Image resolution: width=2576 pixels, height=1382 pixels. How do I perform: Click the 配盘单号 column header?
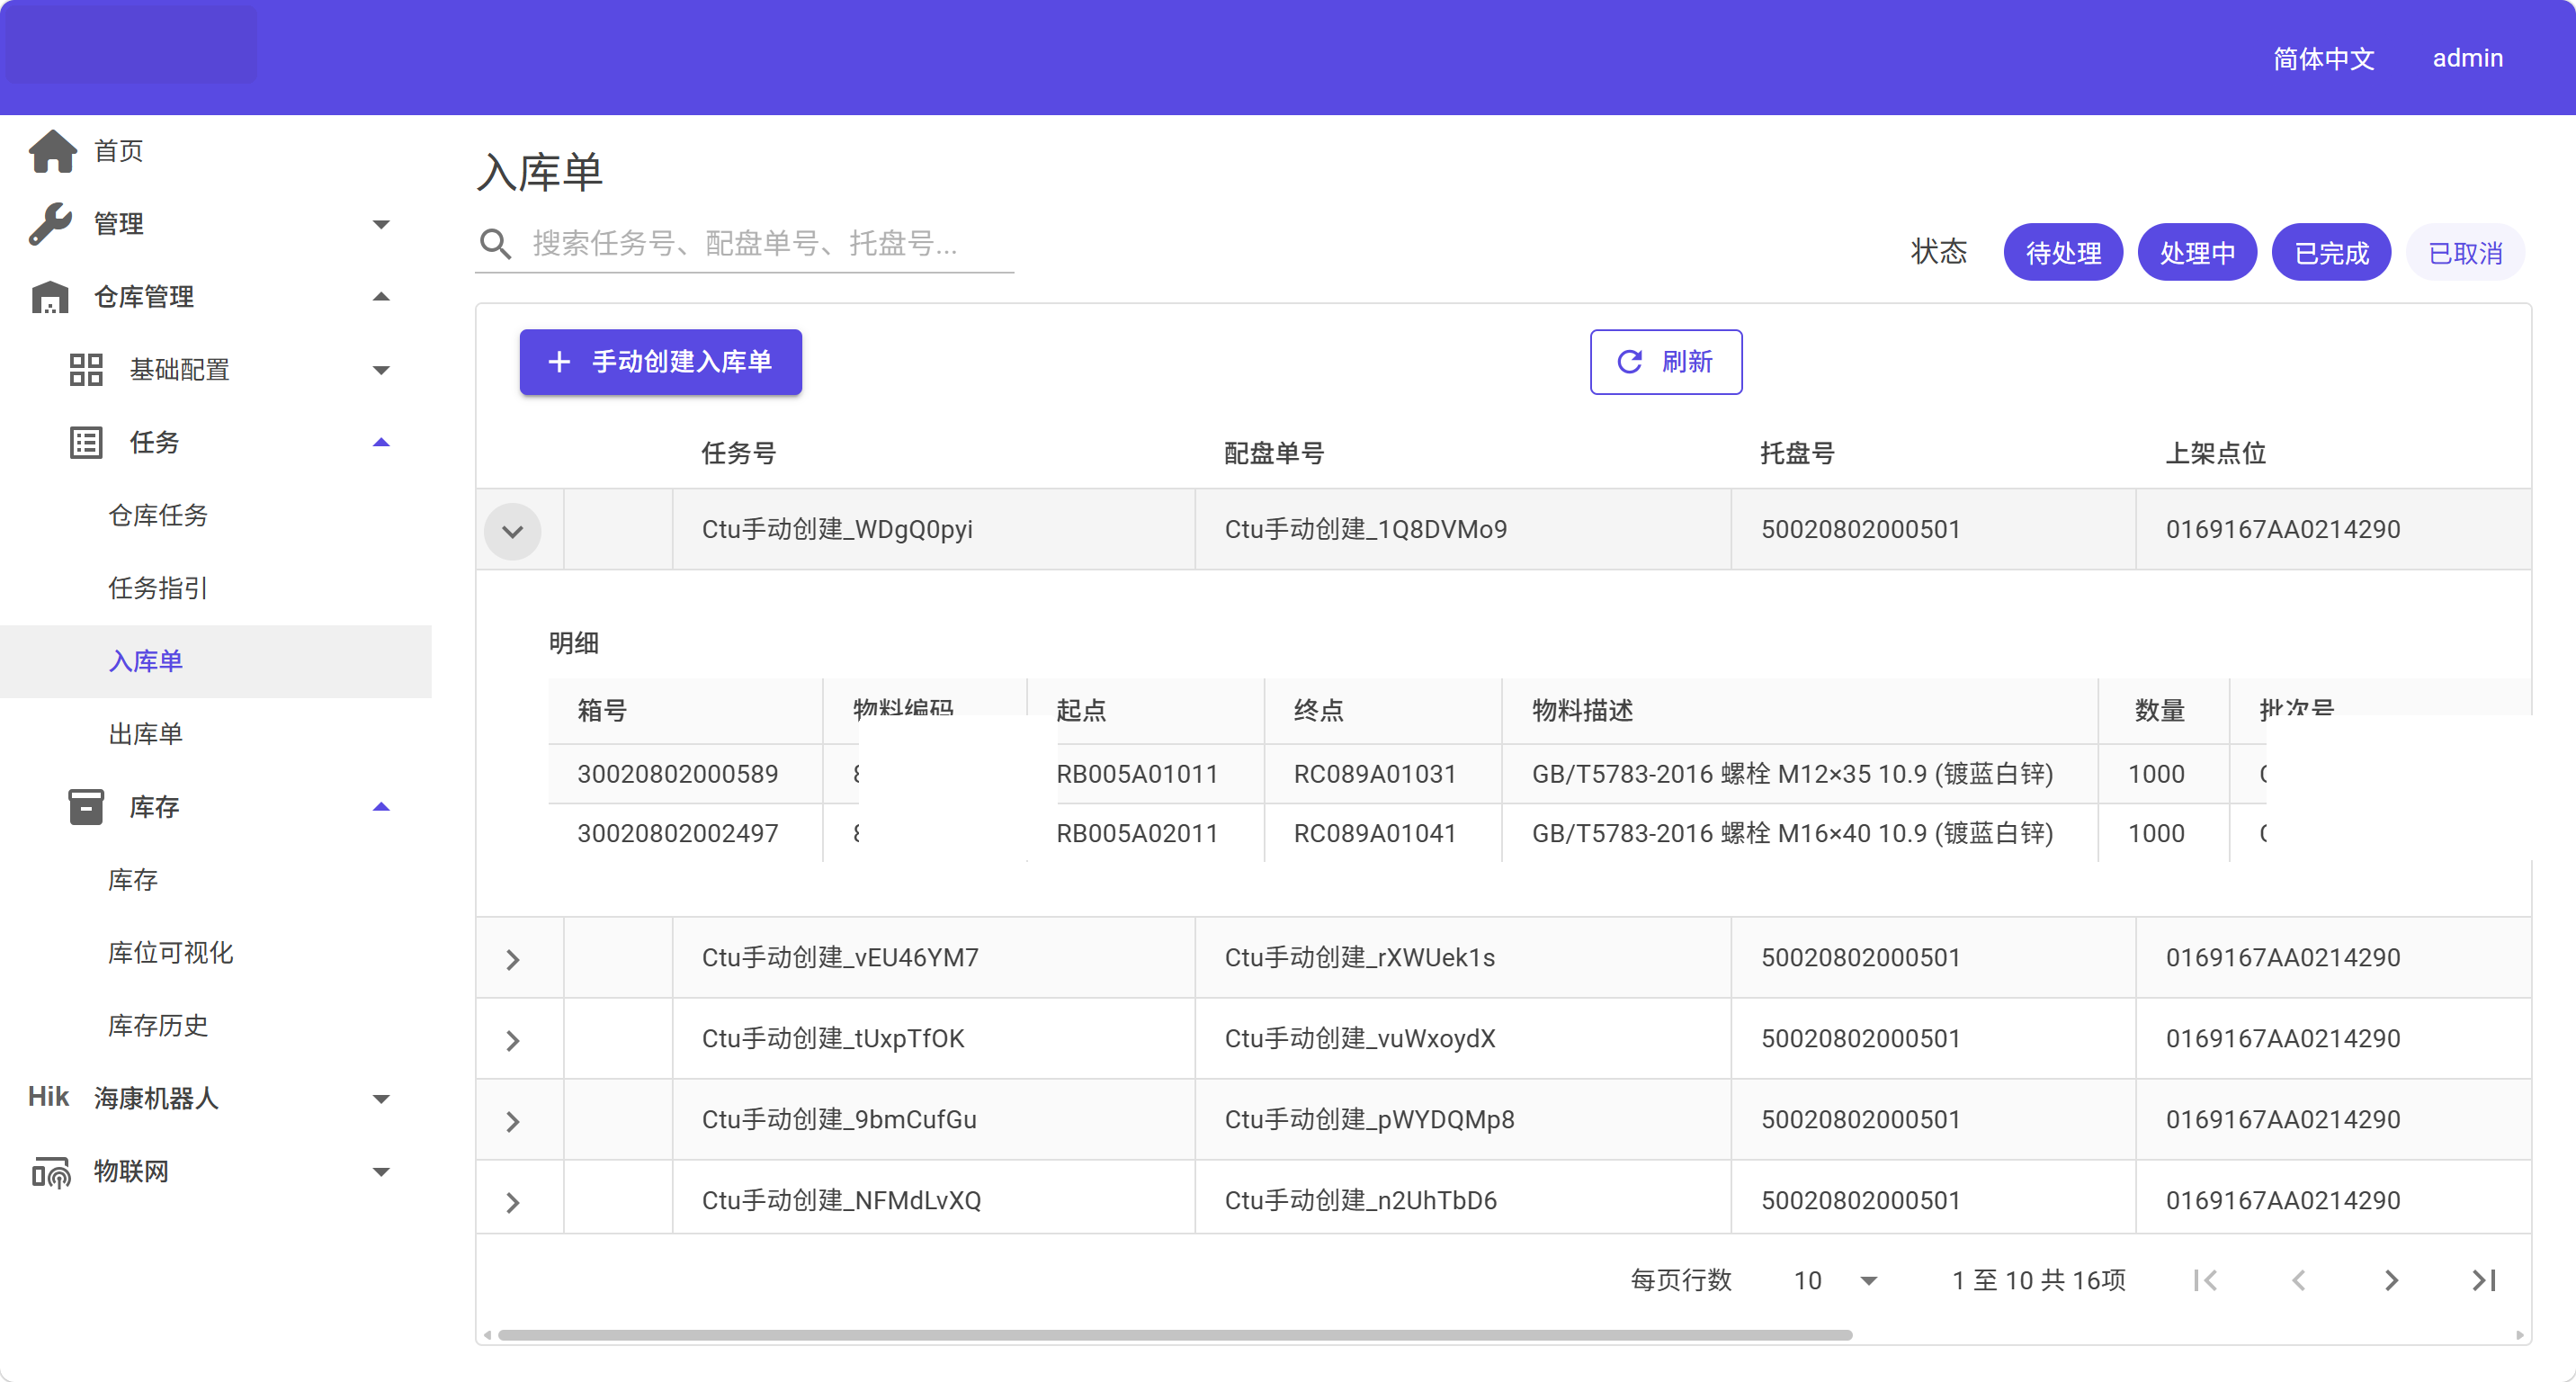(1274, 453)
